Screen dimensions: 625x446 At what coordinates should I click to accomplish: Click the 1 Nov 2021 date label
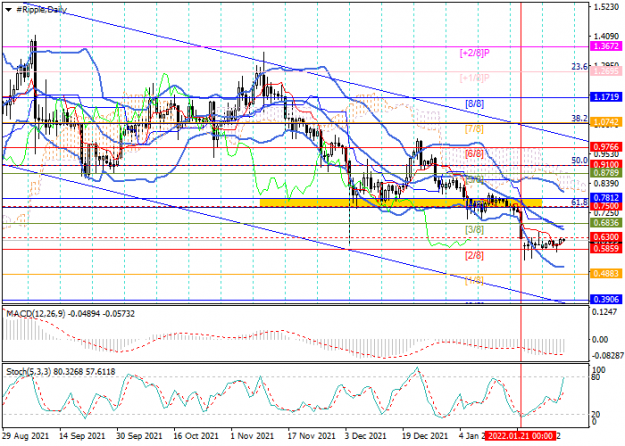click(252, 436)
